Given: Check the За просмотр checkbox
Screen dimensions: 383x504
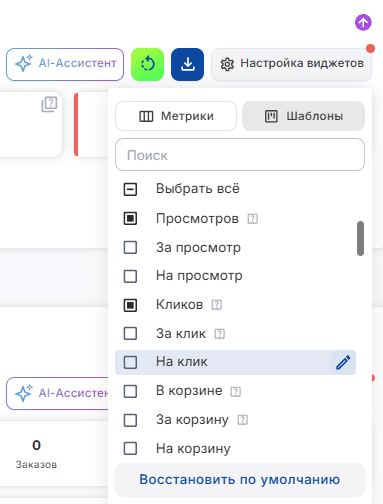Looking at the screenshot, I should coord(130,247).
